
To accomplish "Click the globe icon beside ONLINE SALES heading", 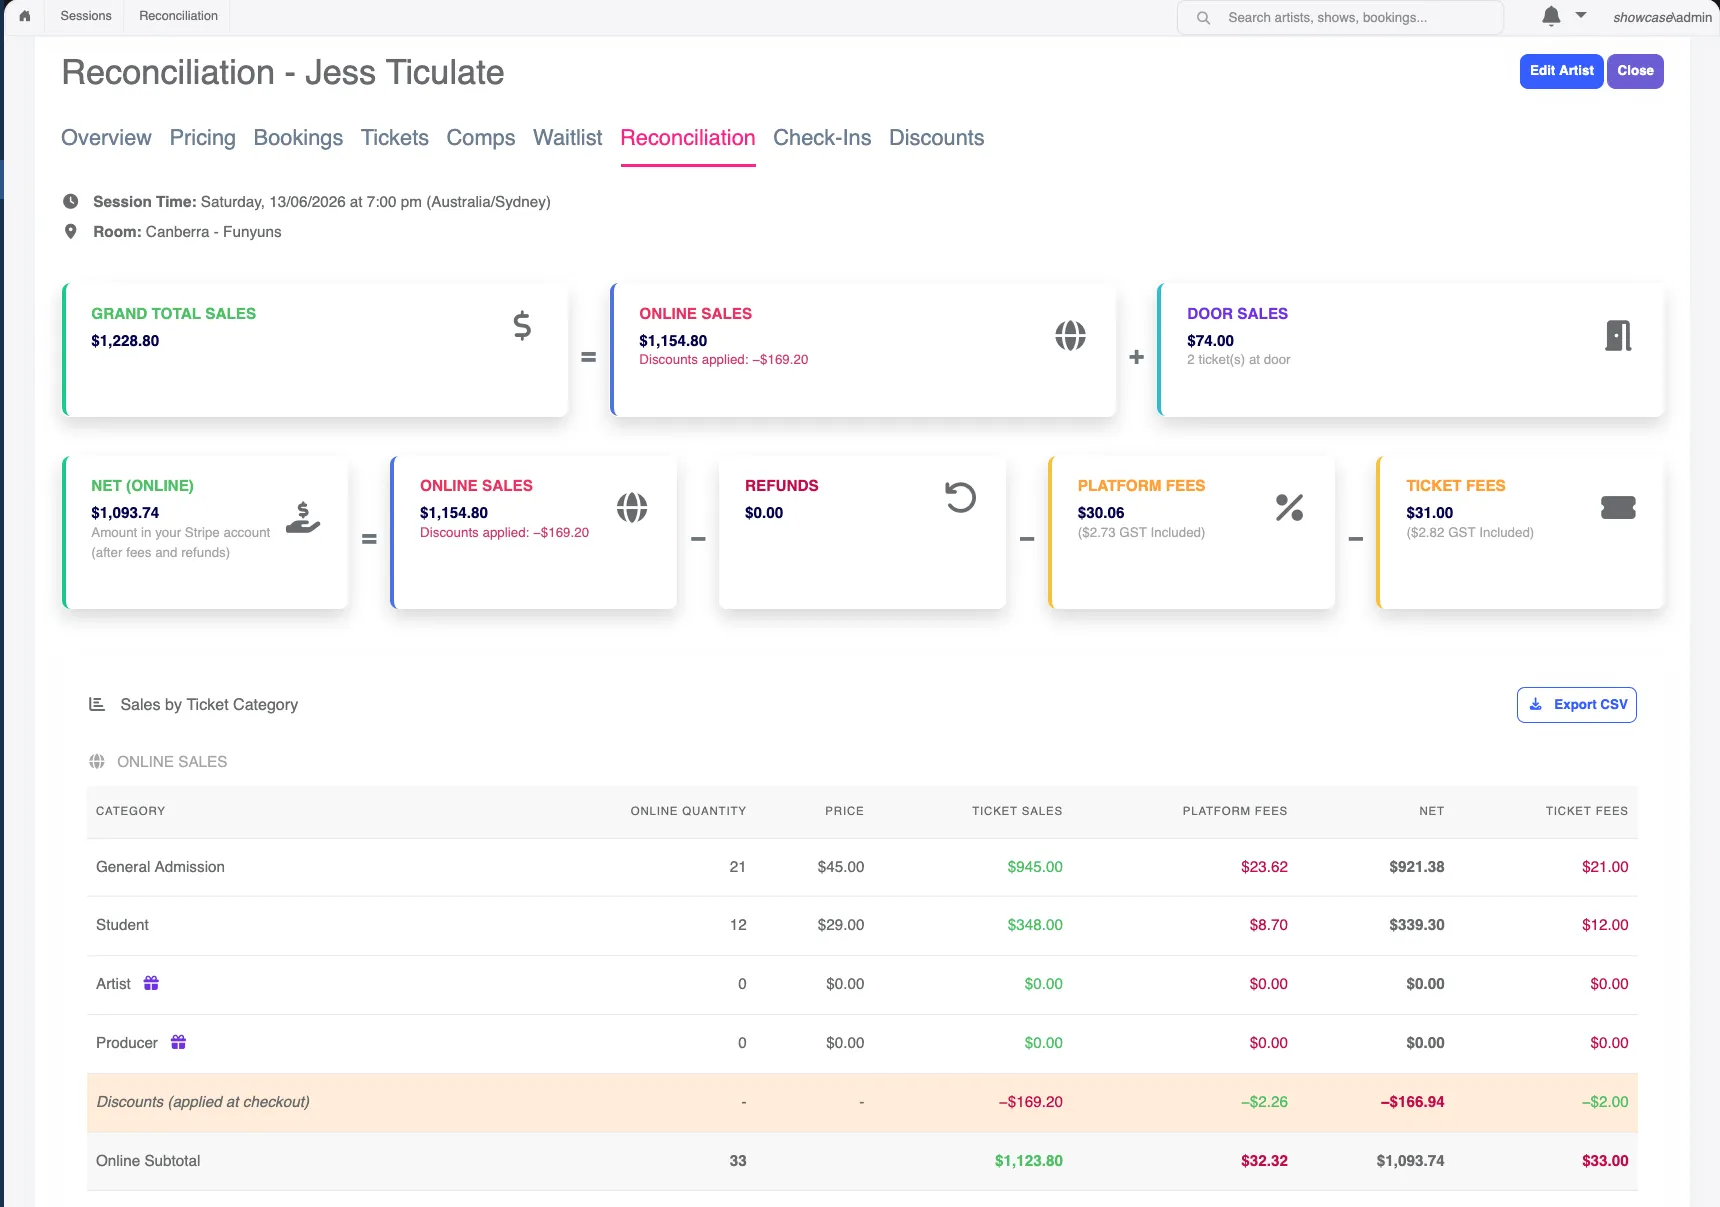I will coord(97,761).
